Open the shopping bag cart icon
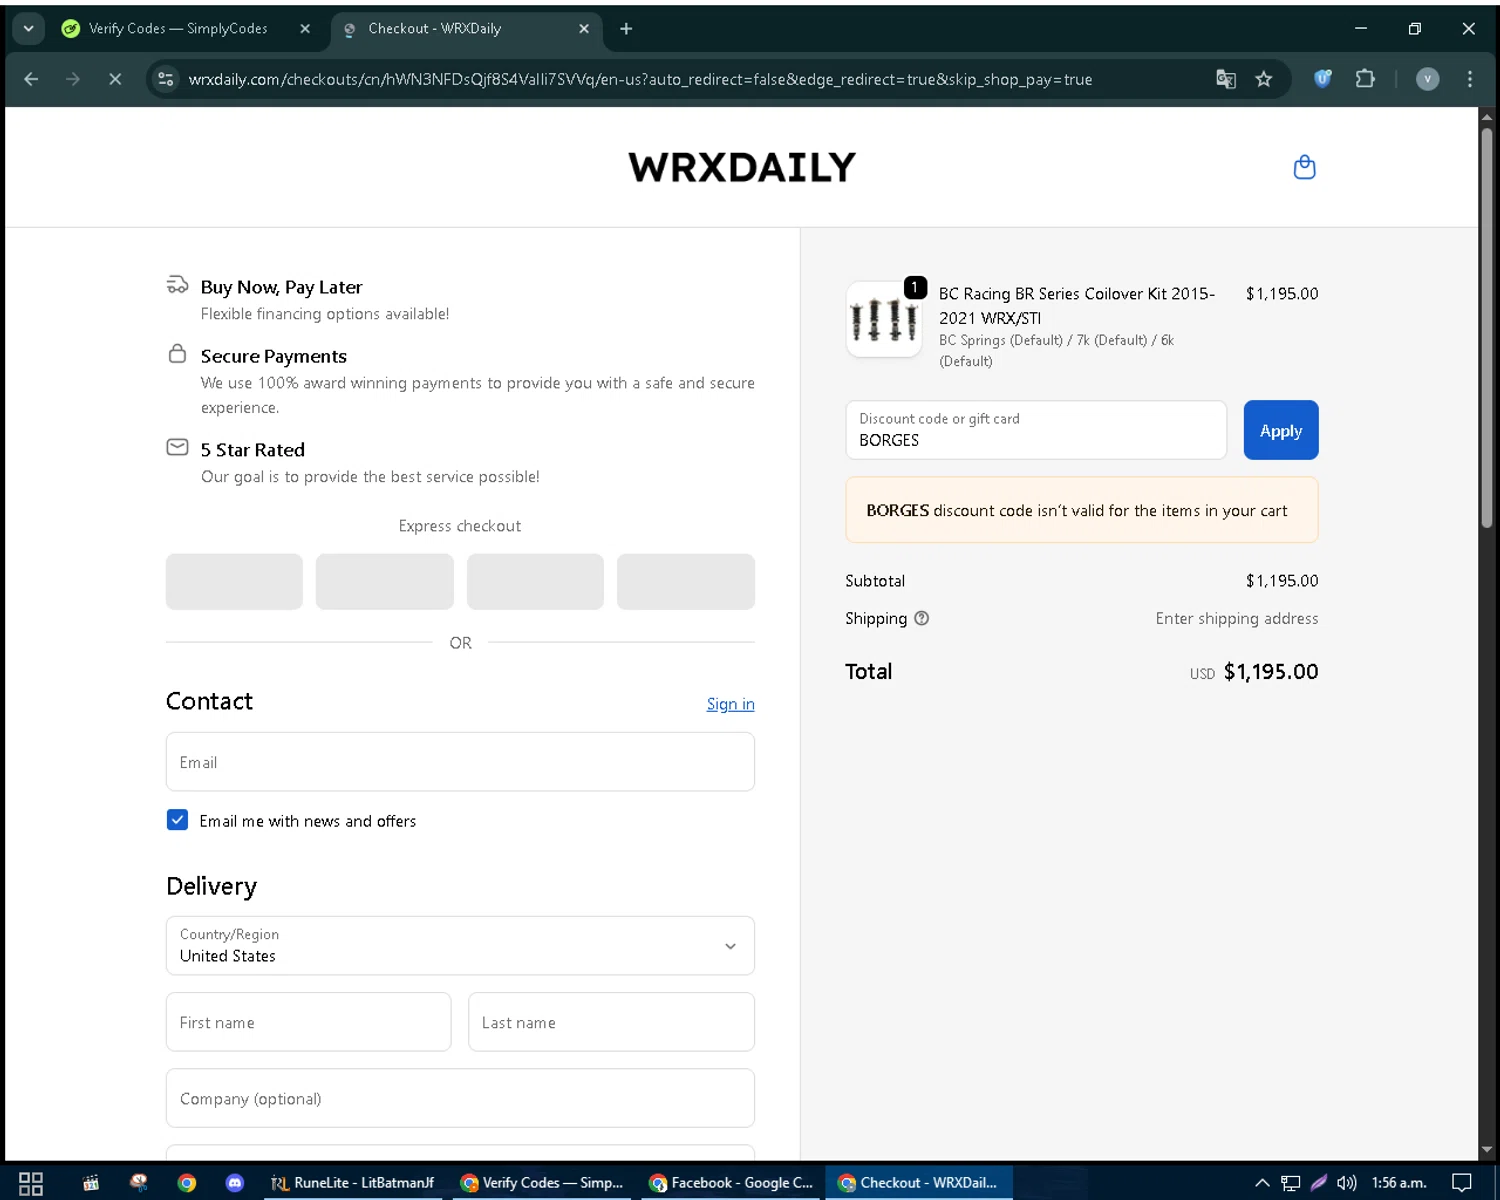The image size is (1500, 1200). point(1304,167)
